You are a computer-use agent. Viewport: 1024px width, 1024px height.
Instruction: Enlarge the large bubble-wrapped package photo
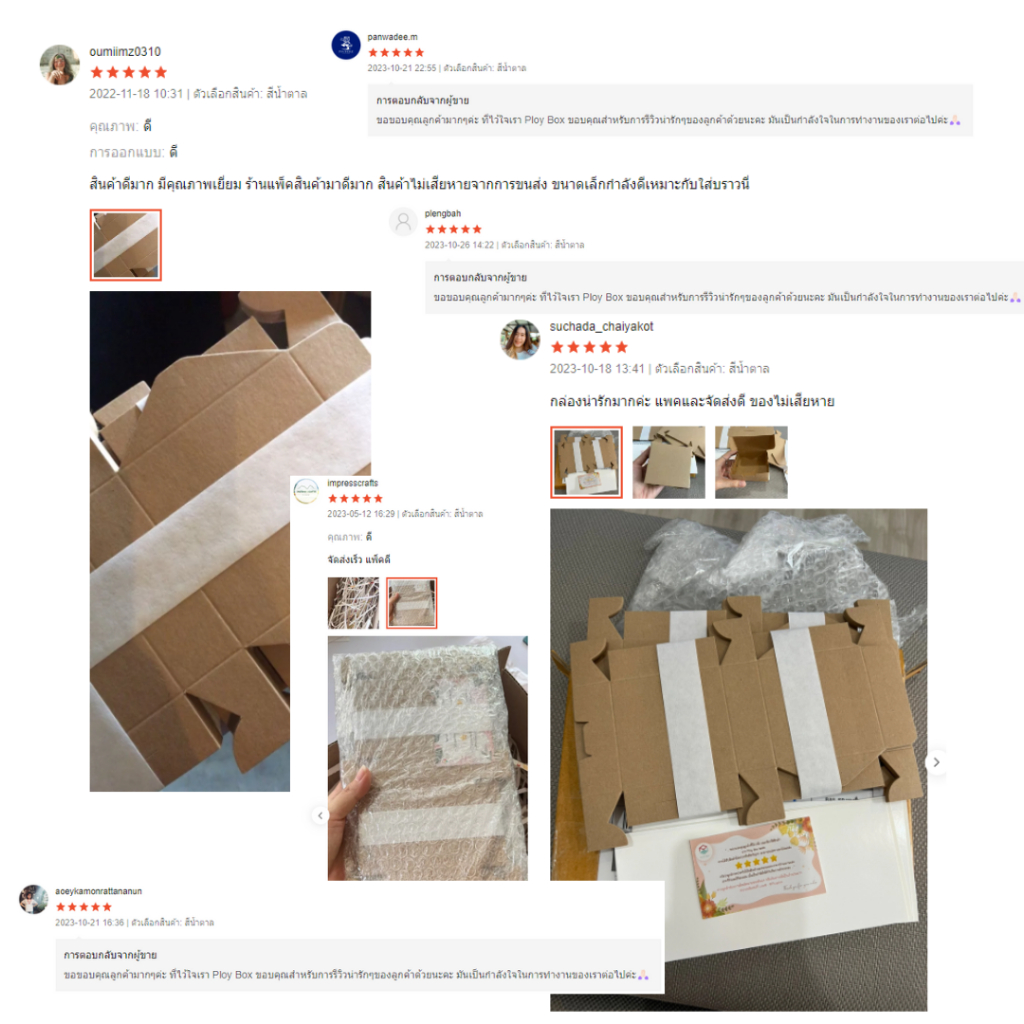pos(428,758)
